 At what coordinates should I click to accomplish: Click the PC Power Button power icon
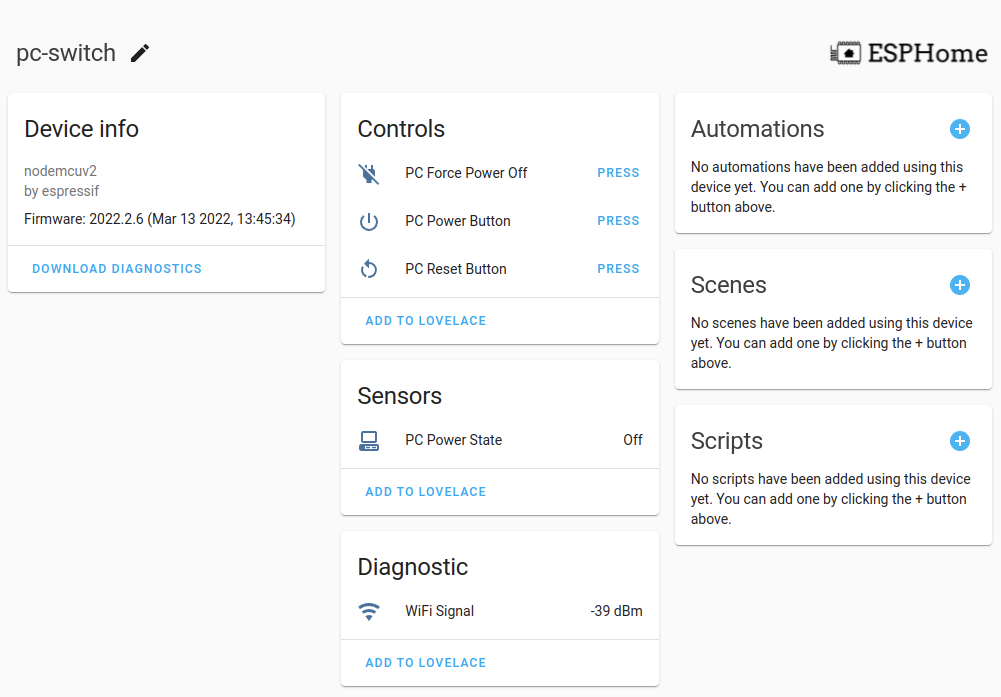pos(369,221)
